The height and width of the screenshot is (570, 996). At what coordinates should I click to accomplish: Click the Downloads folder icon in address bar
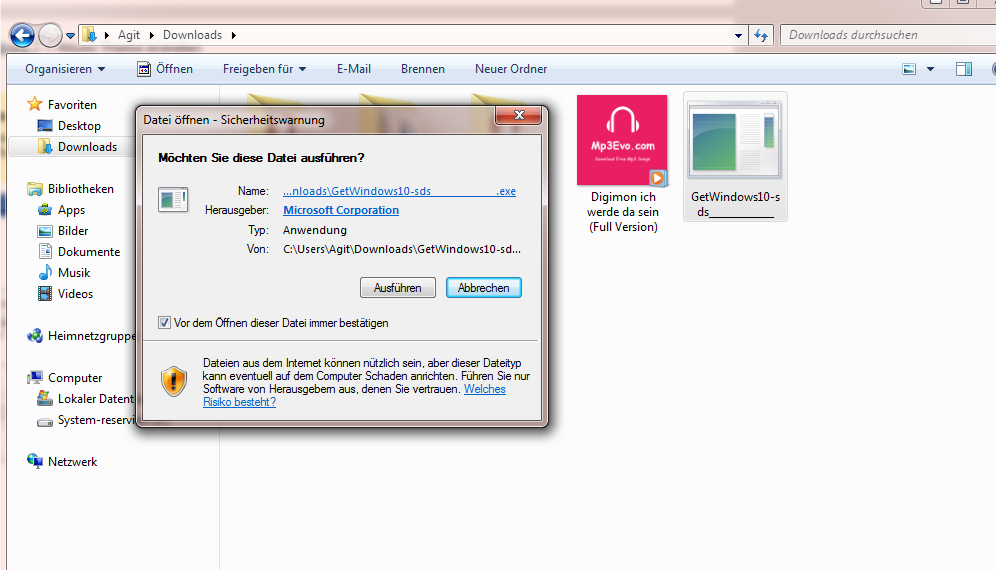pos(90,35)
